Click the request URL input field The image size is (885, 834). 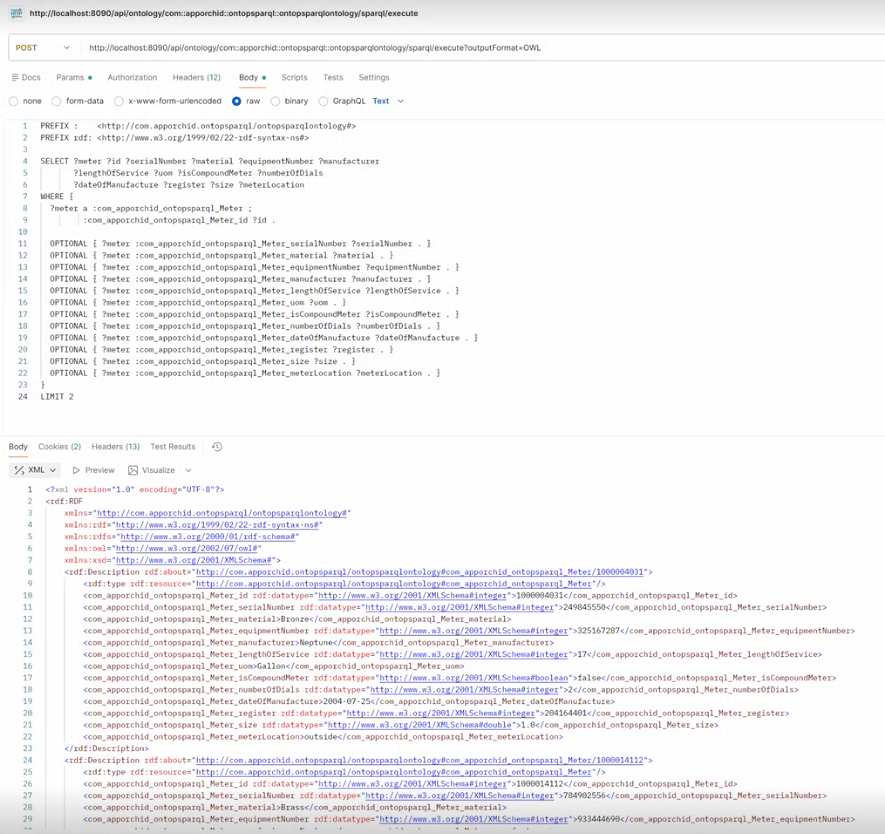click(x=484, y=48)
